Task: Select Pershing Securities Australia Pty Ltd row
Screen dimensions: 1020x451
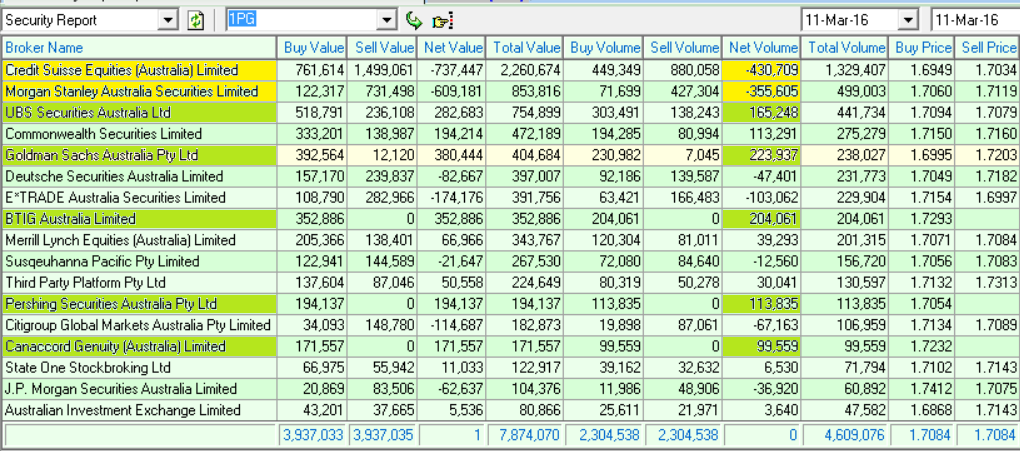Action: (510, 304)
